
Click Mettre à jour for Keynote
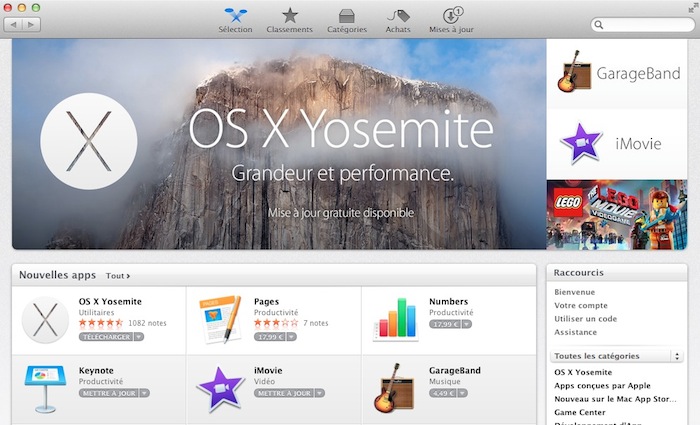point(109,393)
